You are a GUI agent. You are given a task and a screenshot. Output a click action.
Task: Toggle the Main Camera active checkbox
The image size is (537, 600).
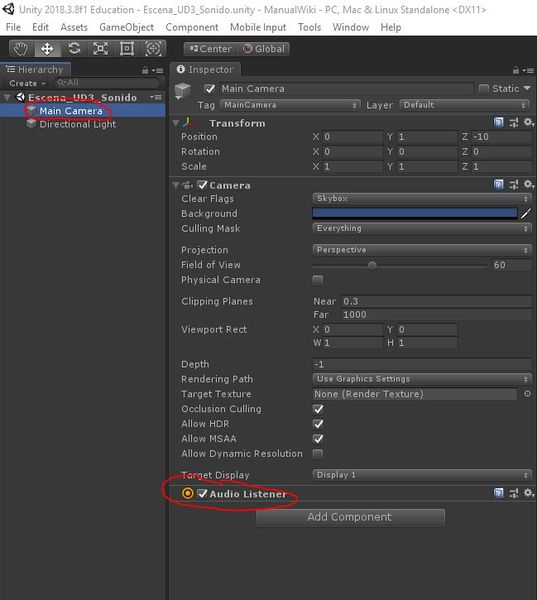click(x=210, y=89)
